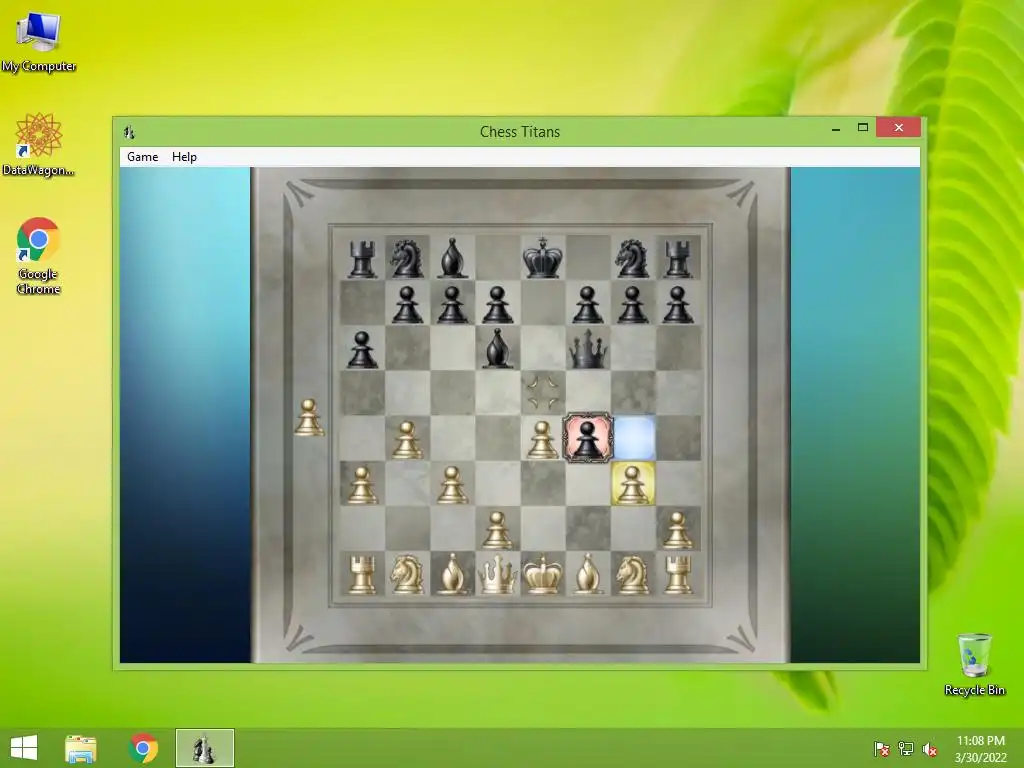Select the black knight on b8
This screenshot has width=1024, height=768.
(407, 258)
